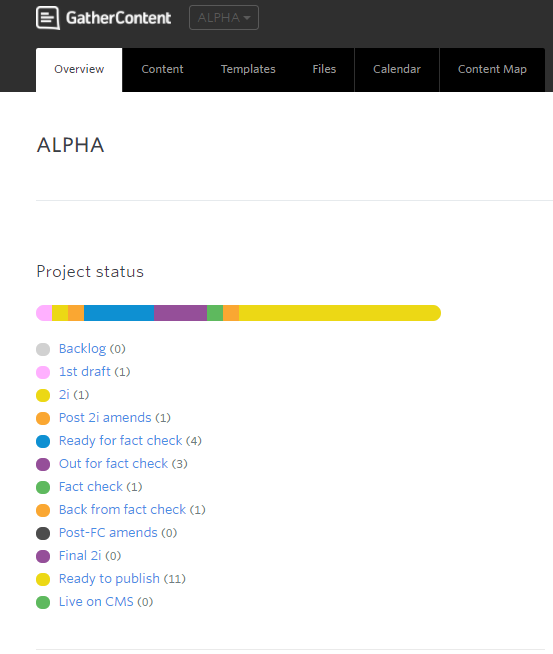This screenshot has height=654, width=553.
Task: View the Content Map tab
Action: point(492,69)
